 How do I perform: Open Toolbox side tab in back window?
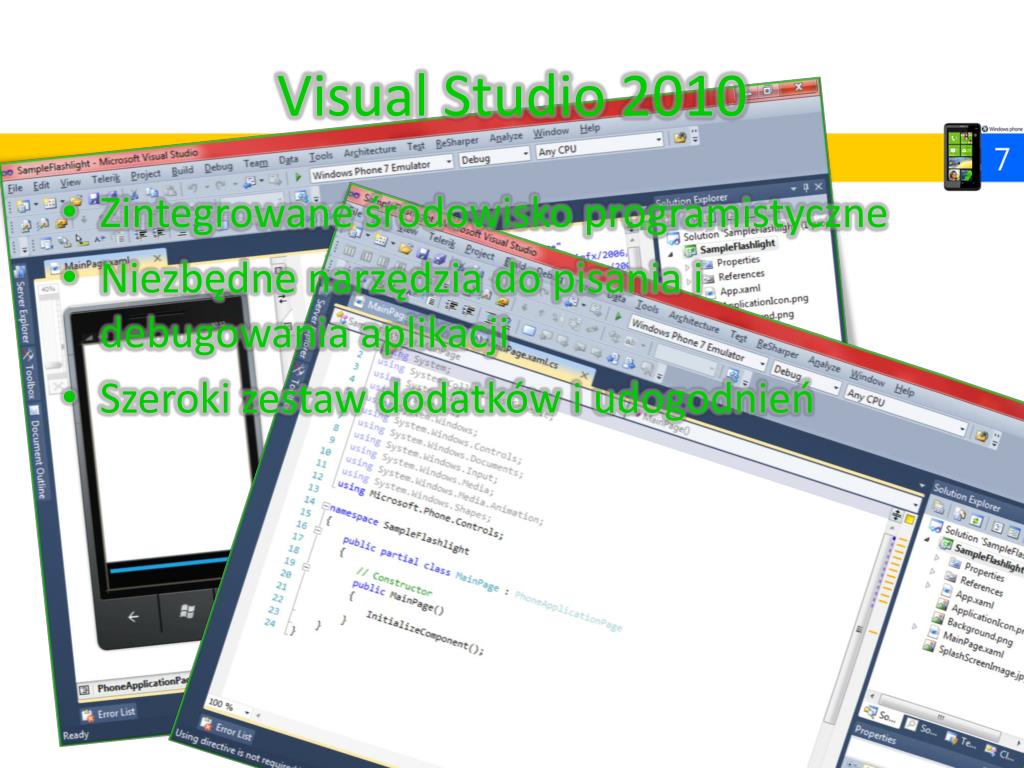point(30,374)
